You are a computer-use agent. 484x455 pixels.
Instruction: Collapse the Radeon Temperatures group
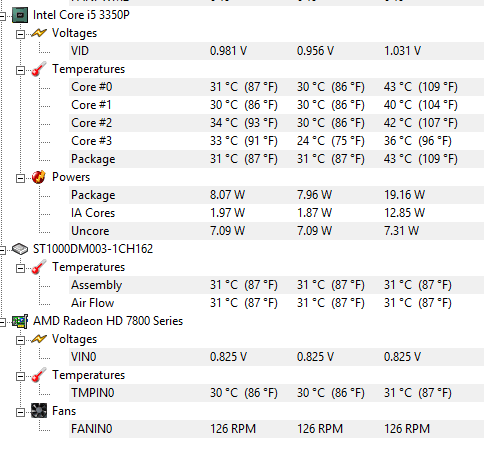[20, 376]
